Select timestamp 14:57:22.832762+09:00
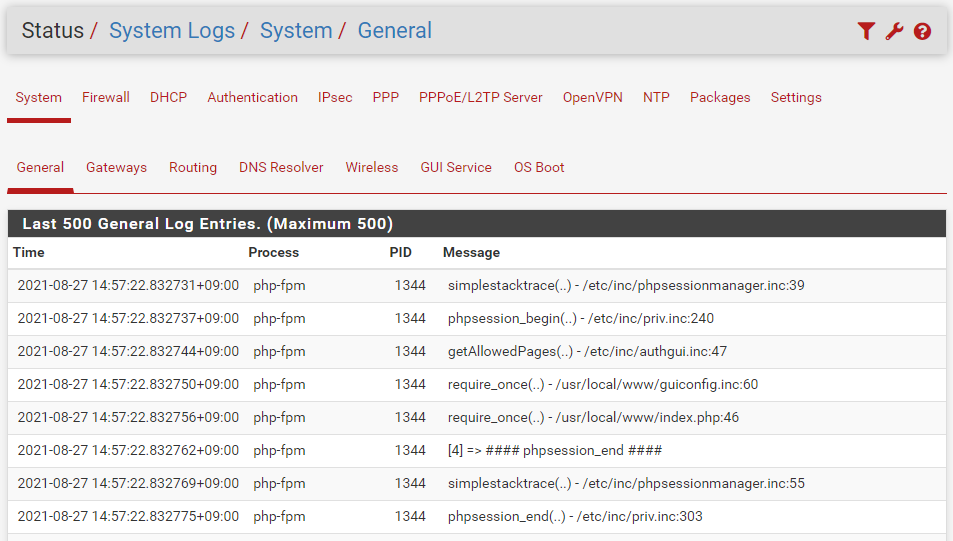 128,450
